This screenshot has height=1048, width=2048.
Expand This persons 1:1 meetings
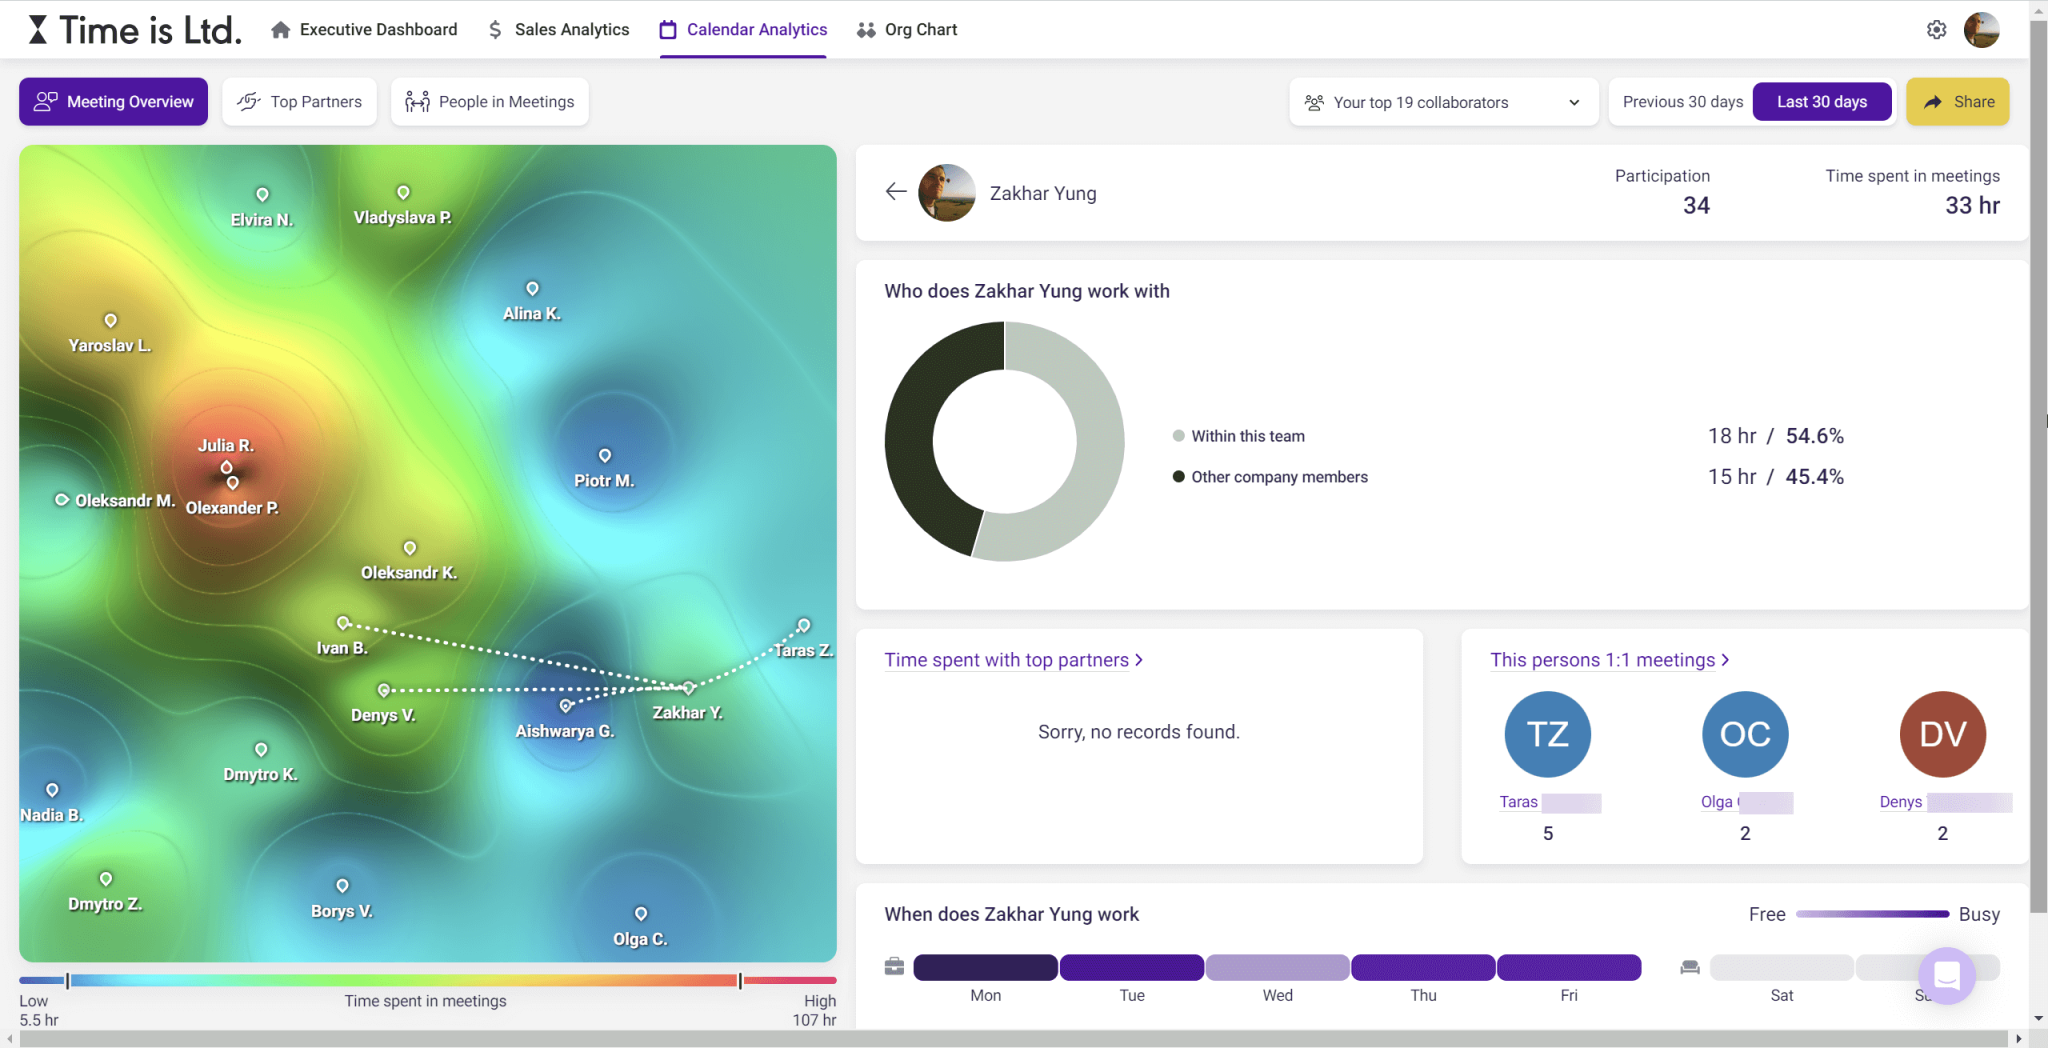(x=1609, y=660)
